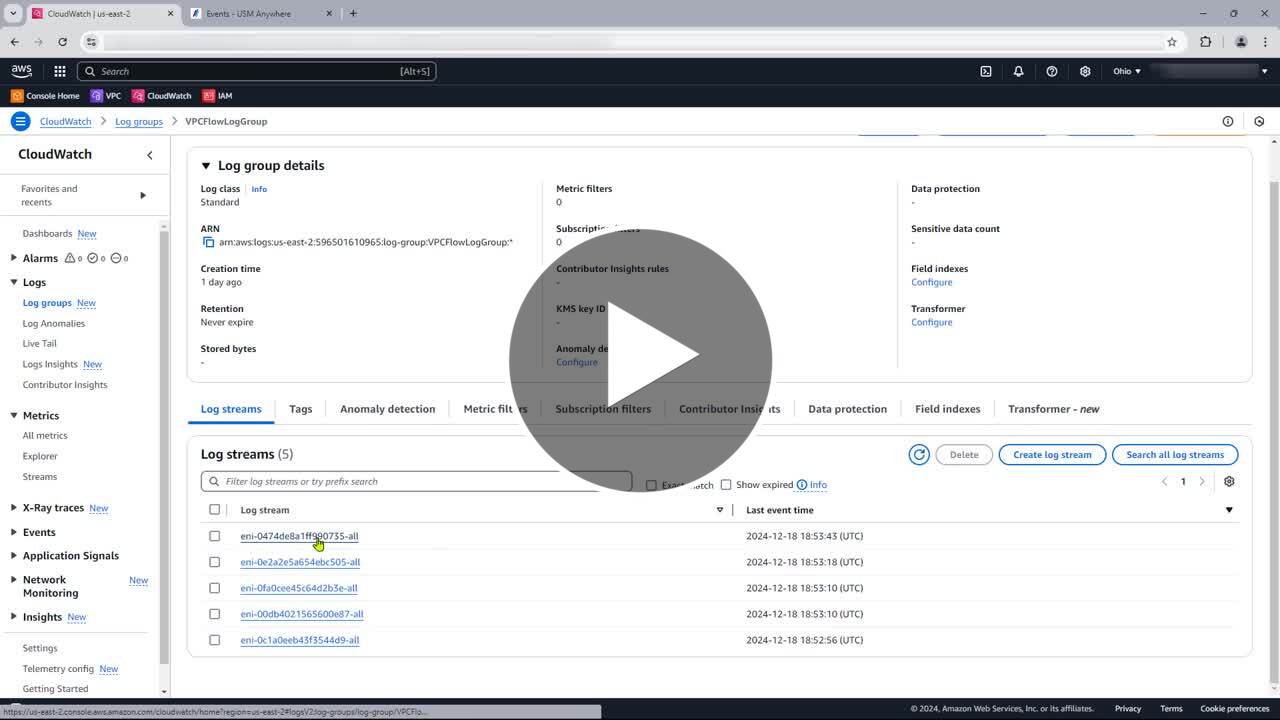Switch to the Metric filters tab
The height and width of the screenshot is (720, 1280).
point(494,409)
